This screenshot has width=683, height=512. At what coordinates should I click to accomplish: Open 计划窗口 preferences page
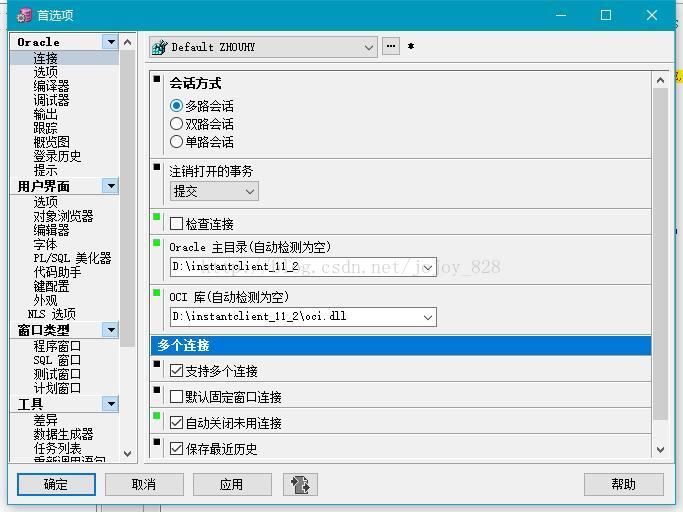click(57, 388)
